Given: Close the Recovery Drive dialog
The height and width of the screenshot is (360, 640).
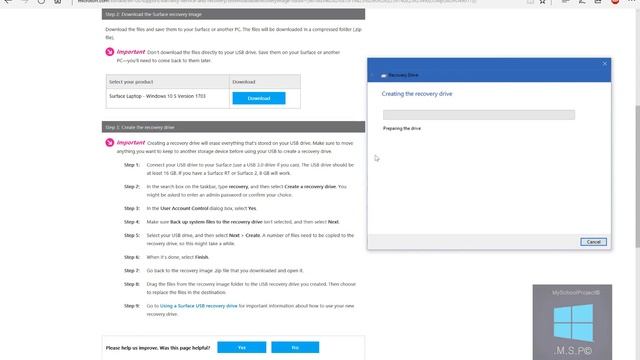Looking at the screenshot, I should coord(604,63).
